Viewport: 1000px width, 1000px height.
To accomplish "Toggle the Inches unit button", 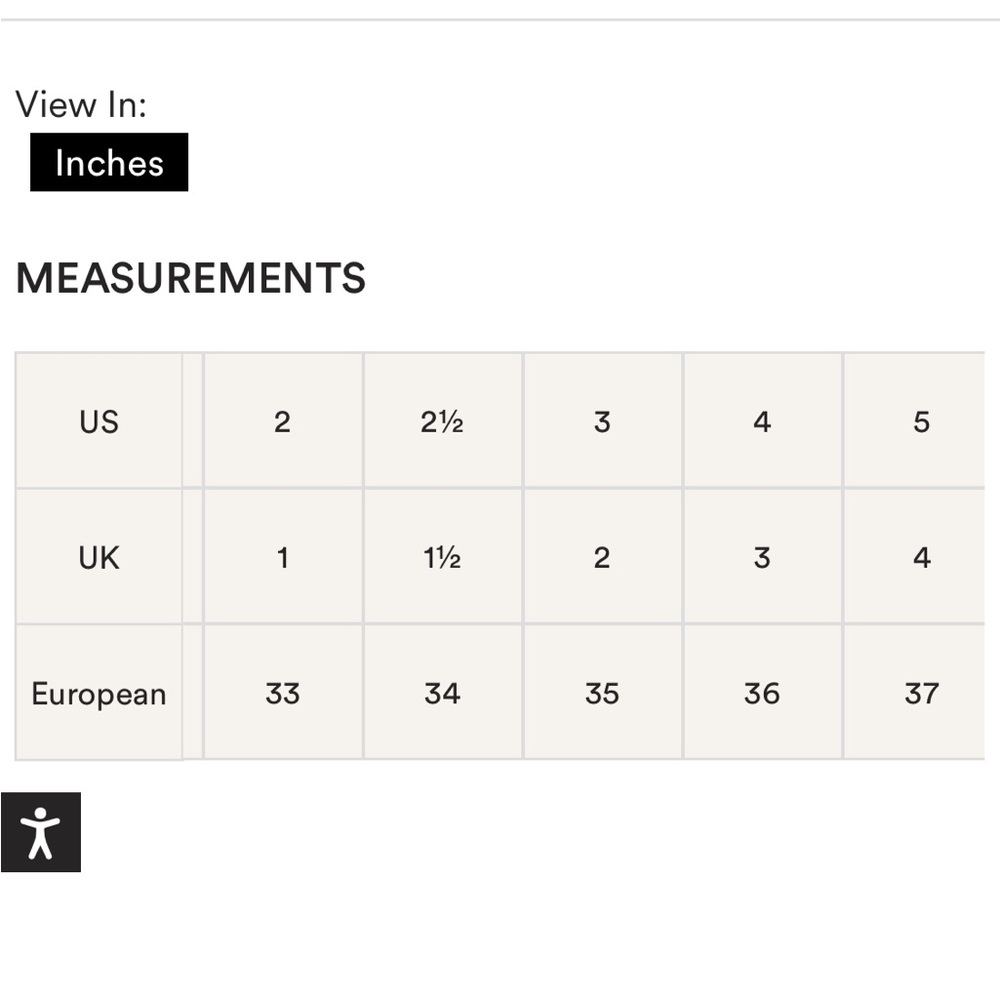I will (x=109, y=162).
